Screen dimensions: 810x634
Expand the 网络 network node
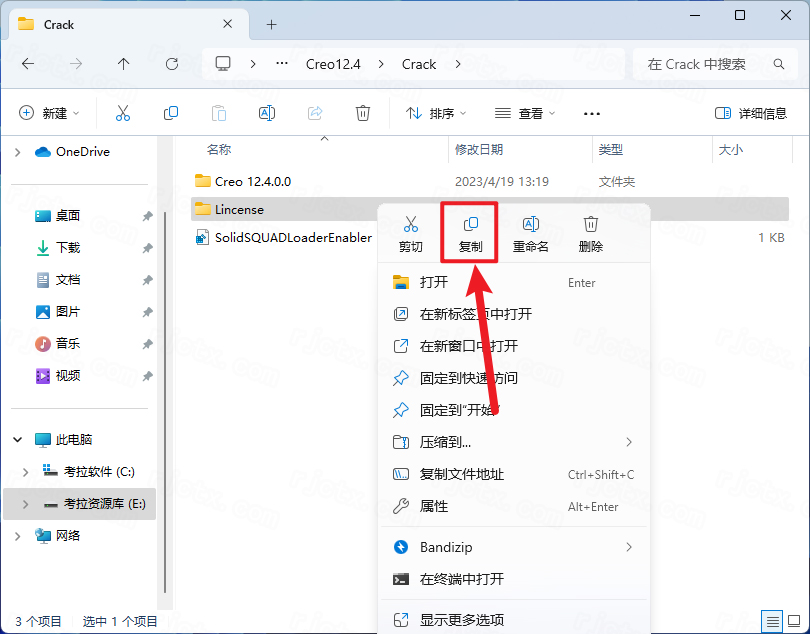pyautogui.click(x=18, y=536)
